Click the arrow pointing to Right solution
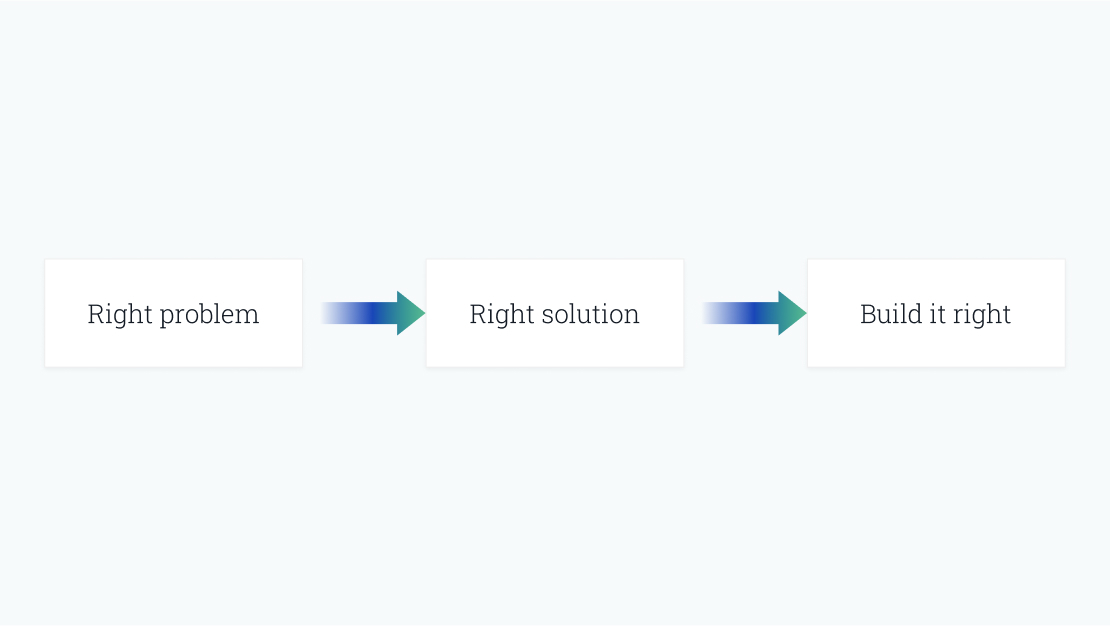The image size is (1110, 626). (373, 313)
